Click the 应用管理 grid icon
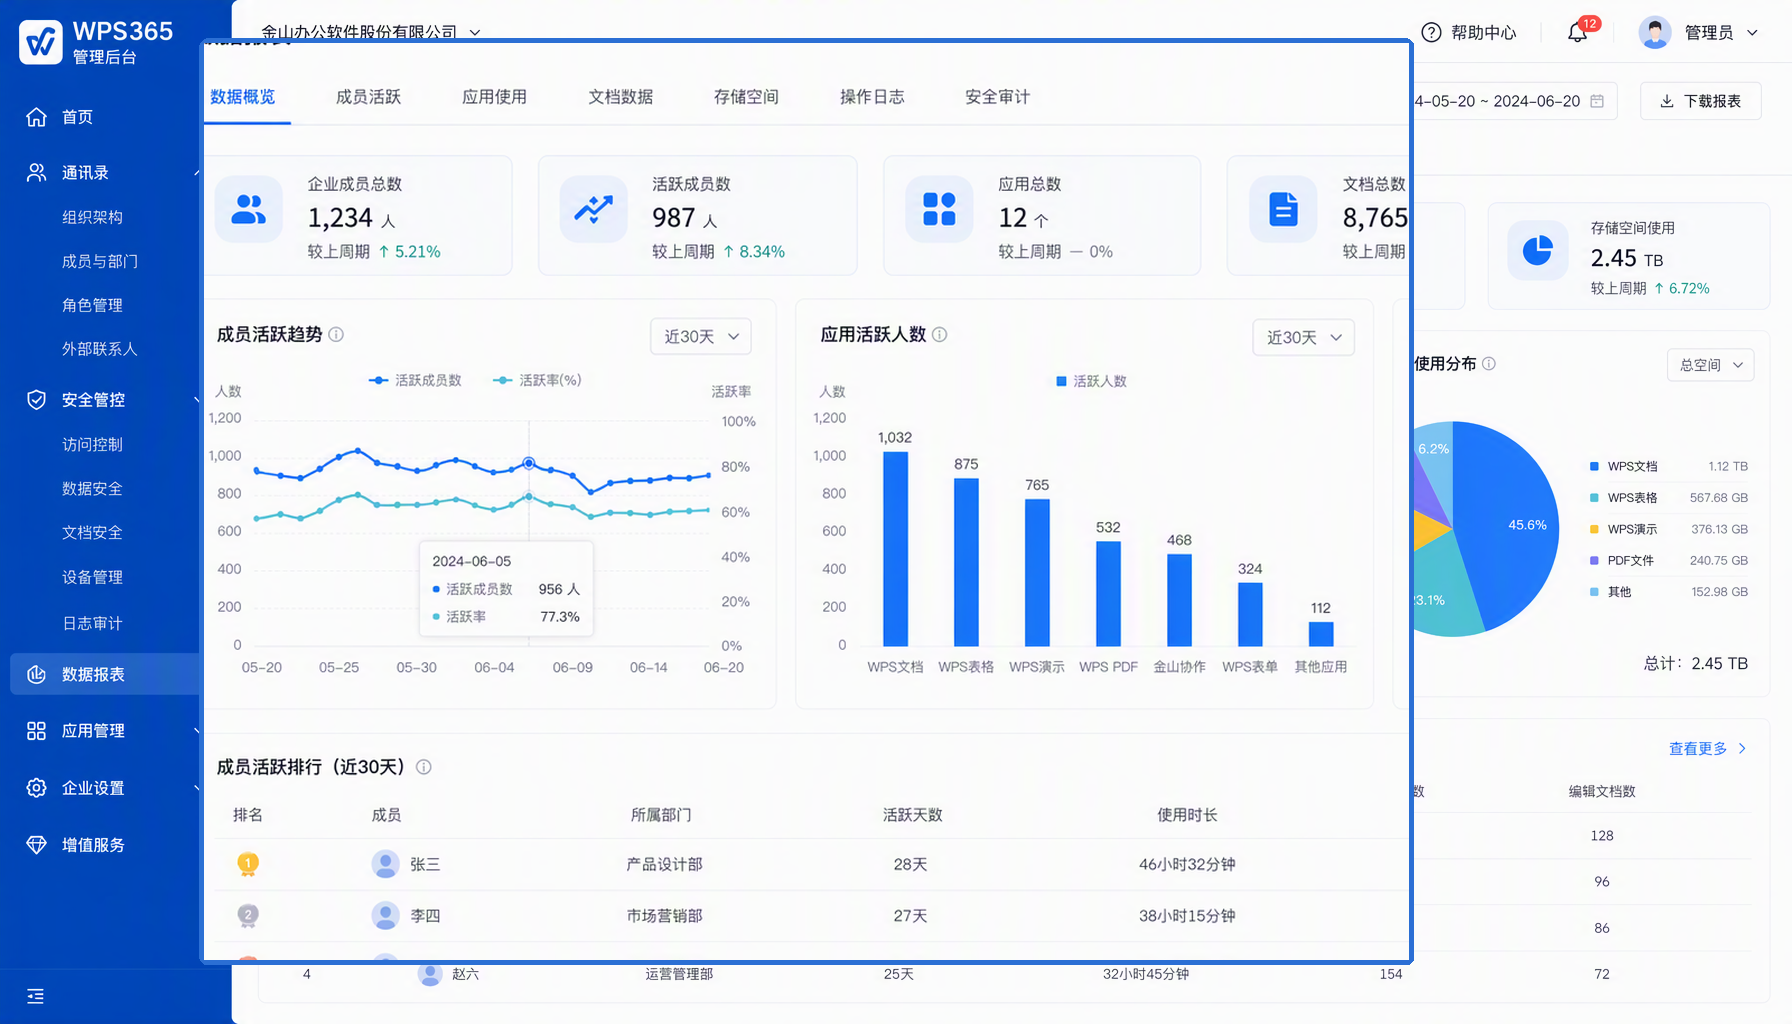This screenshot has width=1792, height=1024. (x=36, y=731)
